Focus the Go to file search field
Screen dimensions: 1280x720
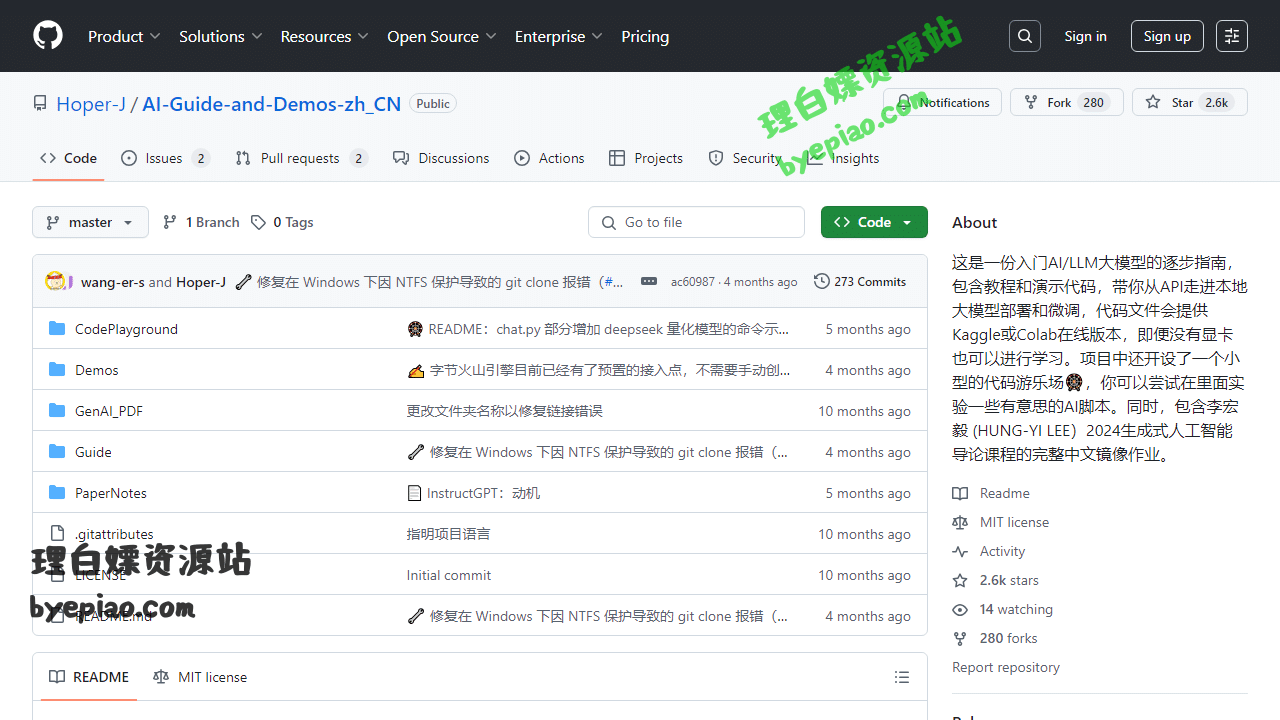click(696, 222)
